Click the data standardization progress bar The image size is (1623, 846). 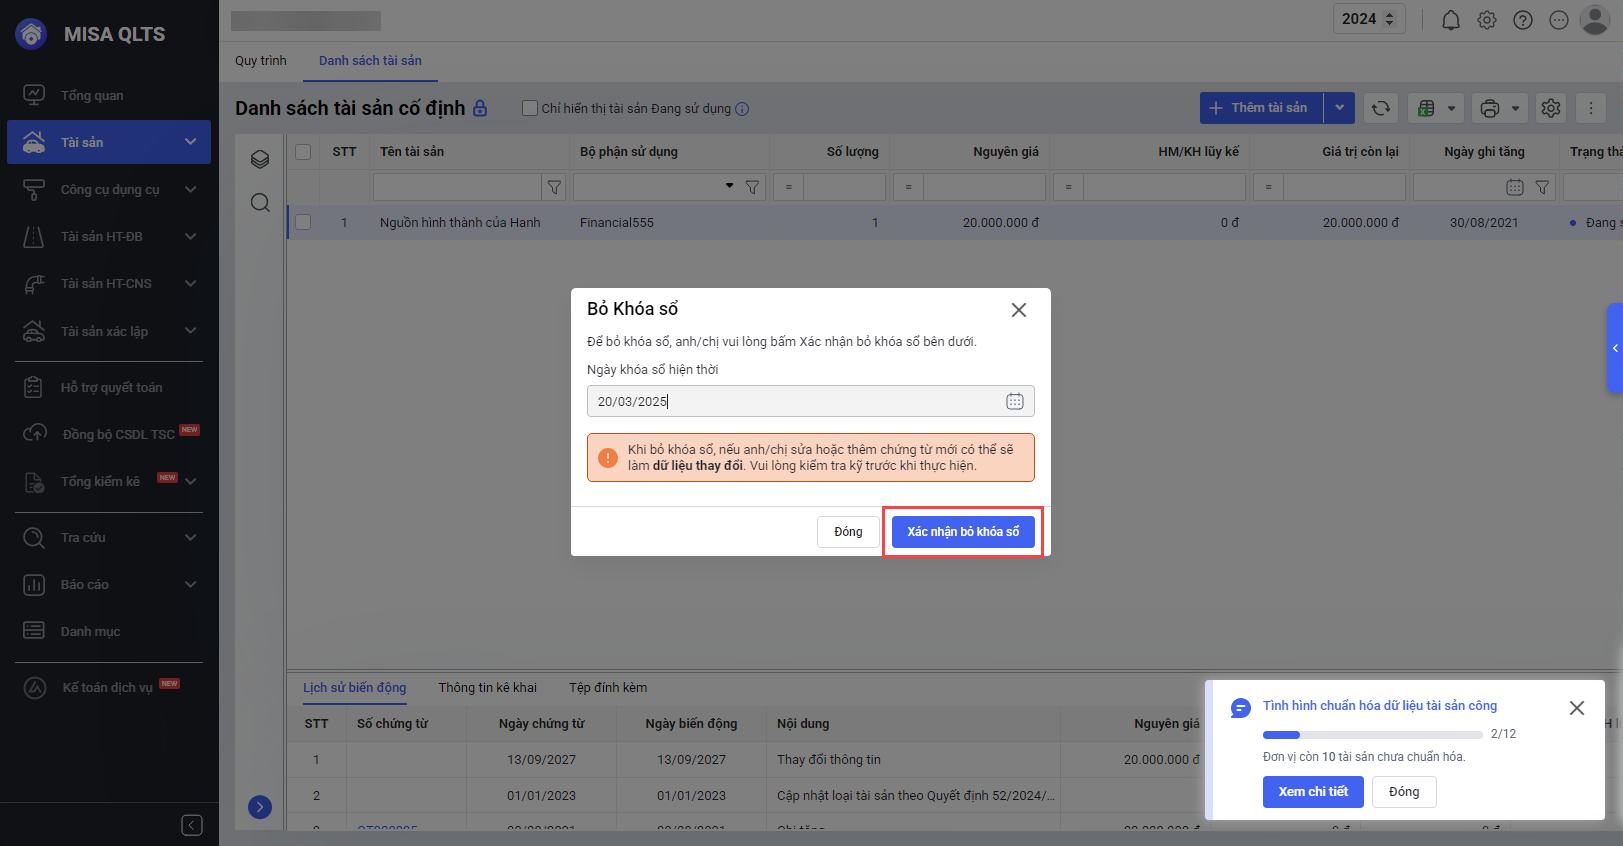[1371, 735]
